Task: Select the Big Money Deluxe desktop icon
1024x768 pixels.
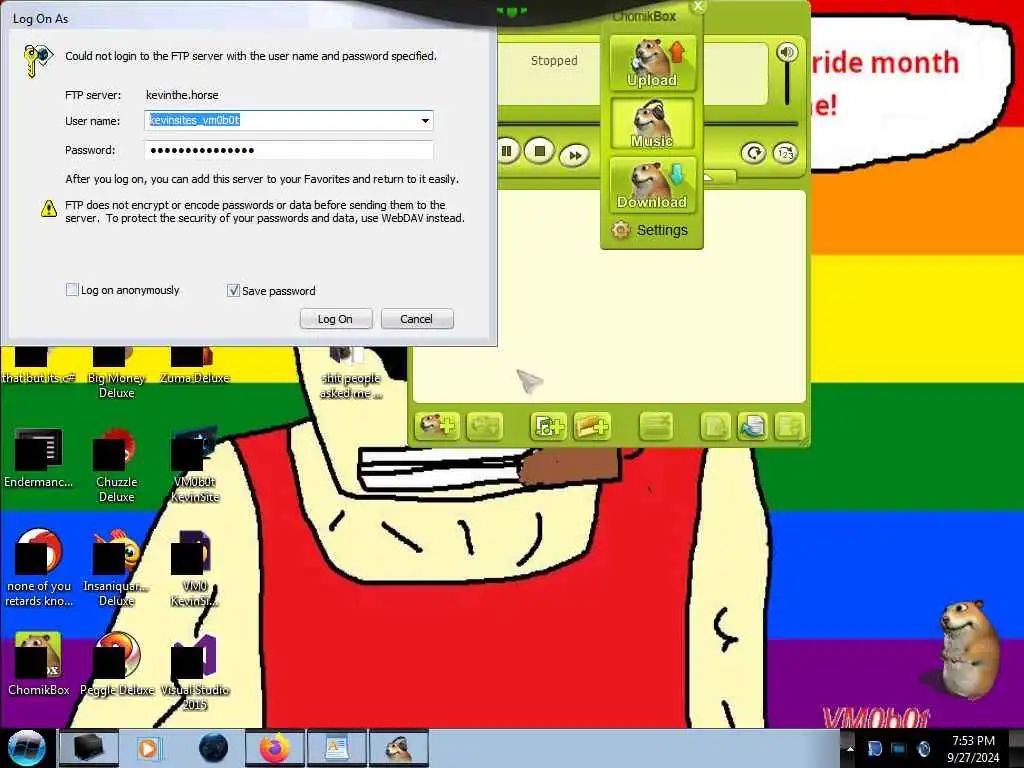Action: (x=116, y=372)
